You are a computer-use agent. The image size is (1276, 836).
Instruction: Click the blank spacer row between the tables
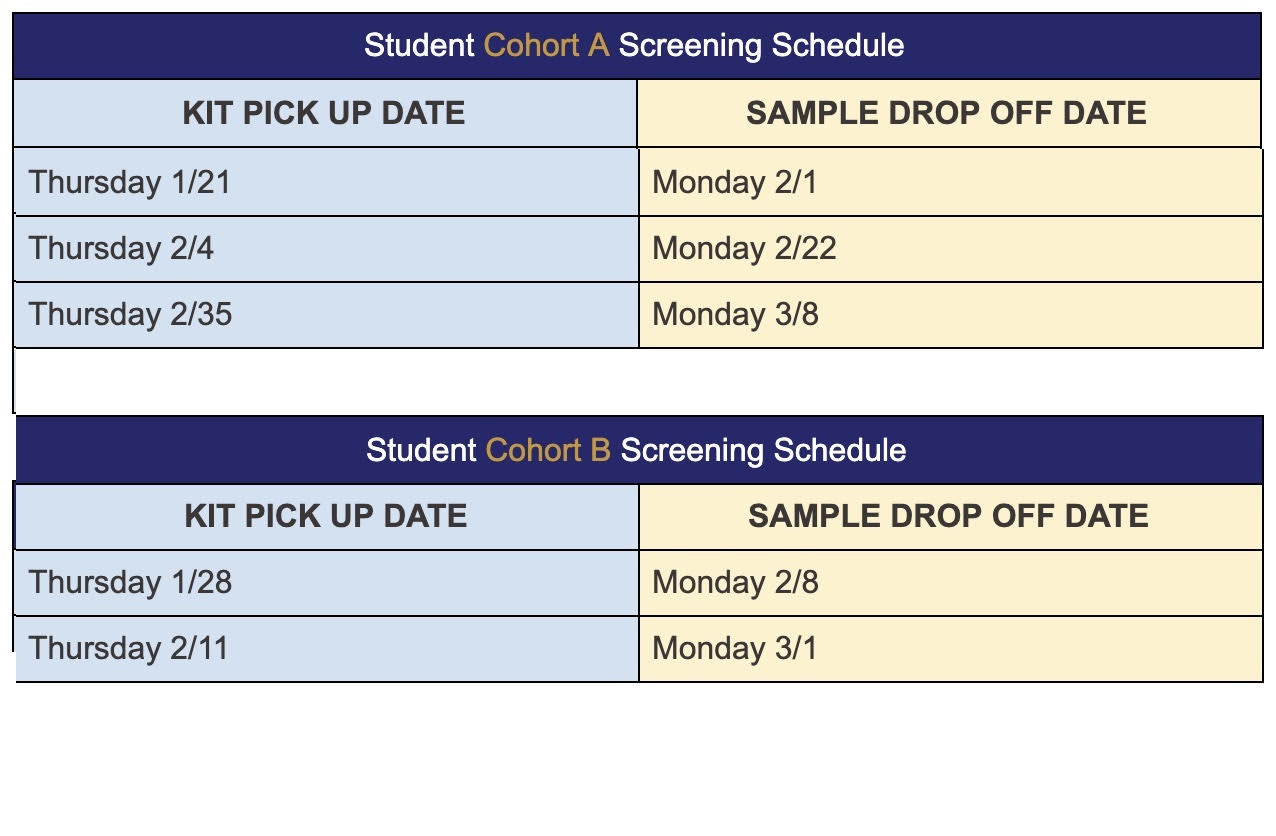pos(638,381)
